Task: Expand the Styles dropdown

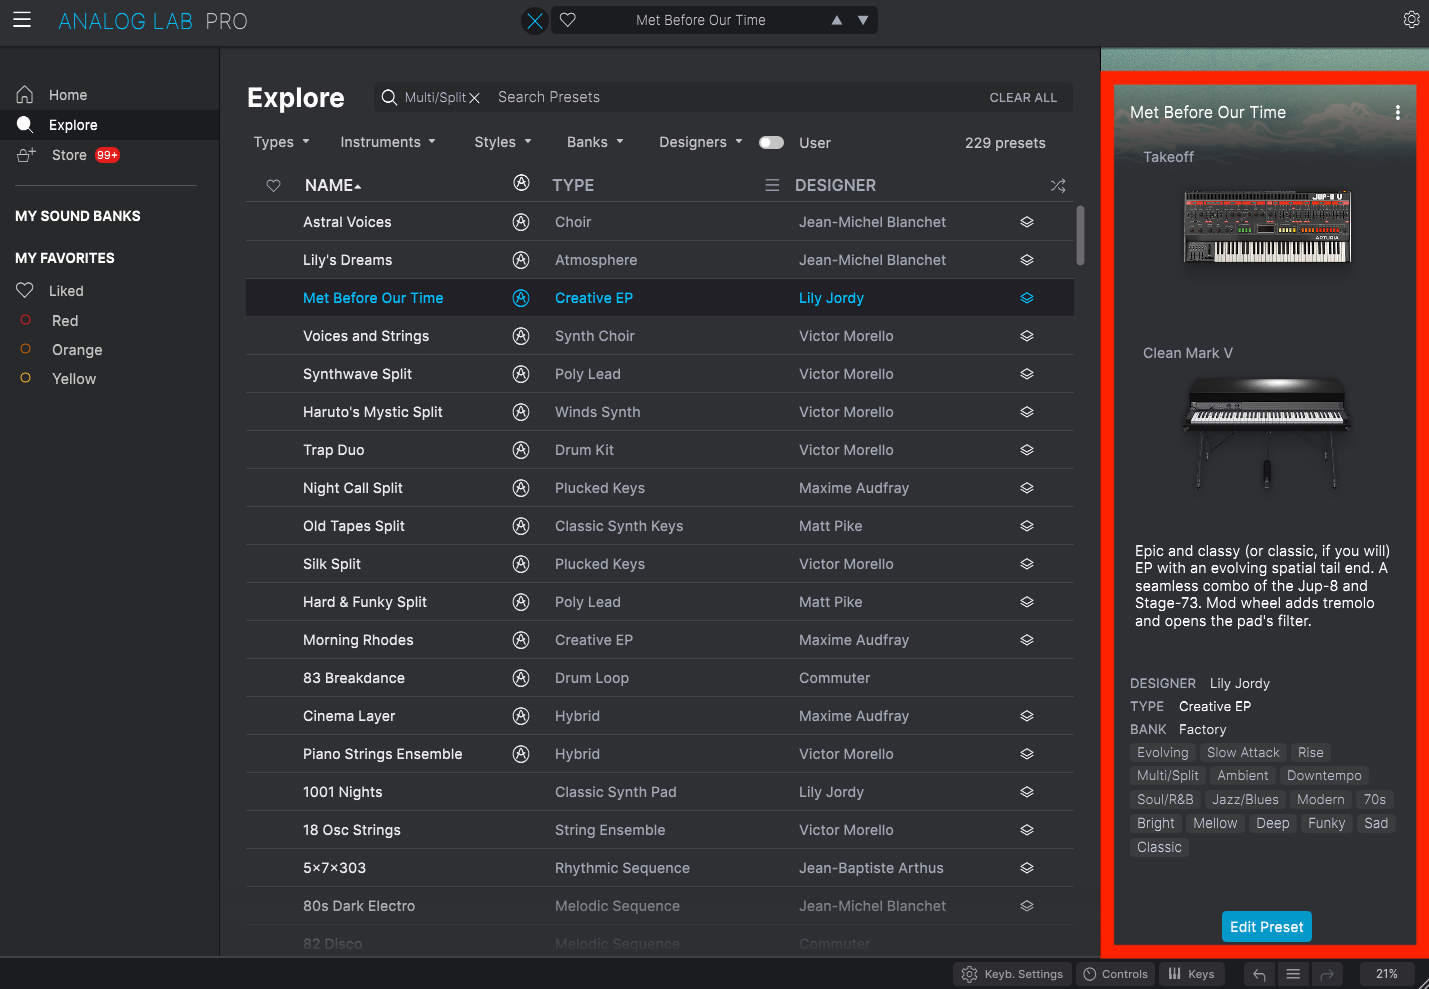Action: [x=503, y=142]
